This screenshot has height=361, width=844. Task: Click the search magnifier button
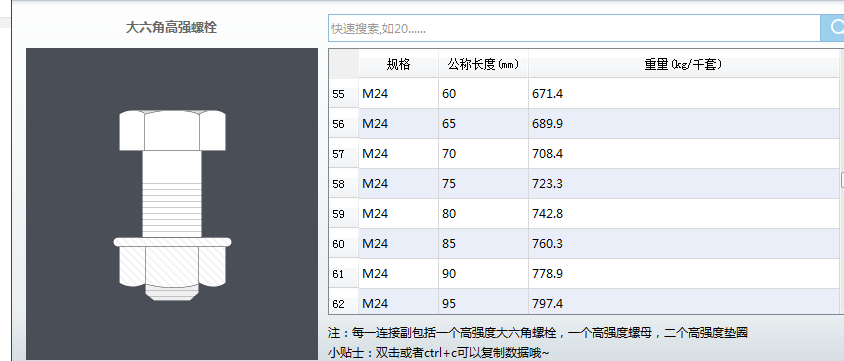point(832,28)
